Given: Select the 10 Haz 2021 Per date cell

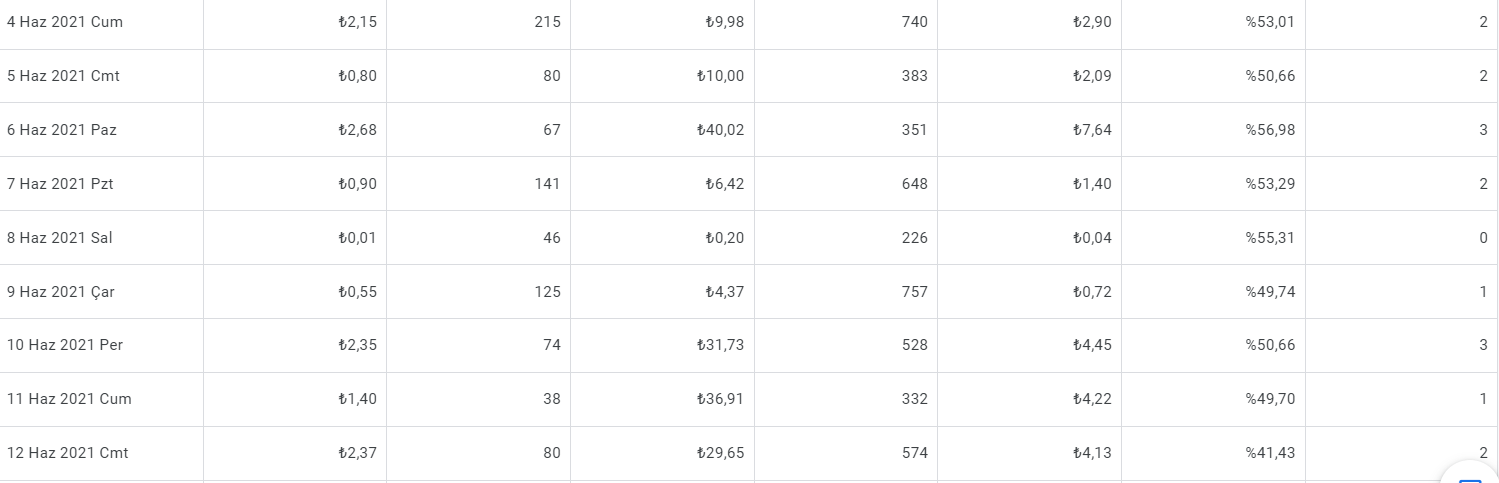Looking at the screenshot, I should pyautogui.click(x=101, y=345).
